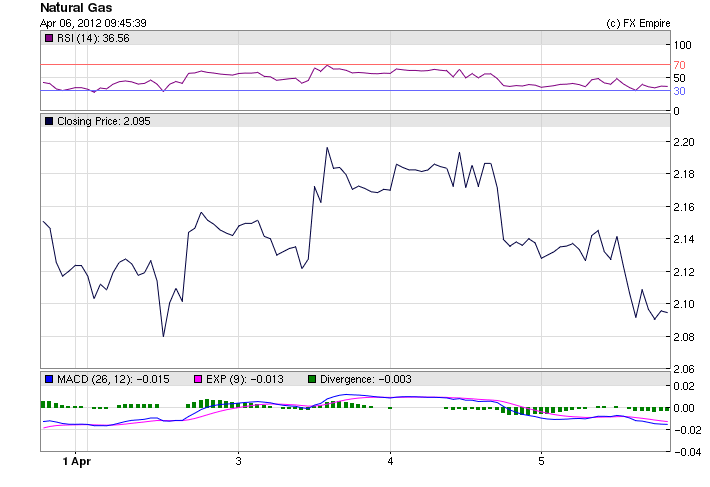Viewport: 710px width, 487px height.
Task: Click the 0.02 MACD axis label
Action: click(684, 386)
